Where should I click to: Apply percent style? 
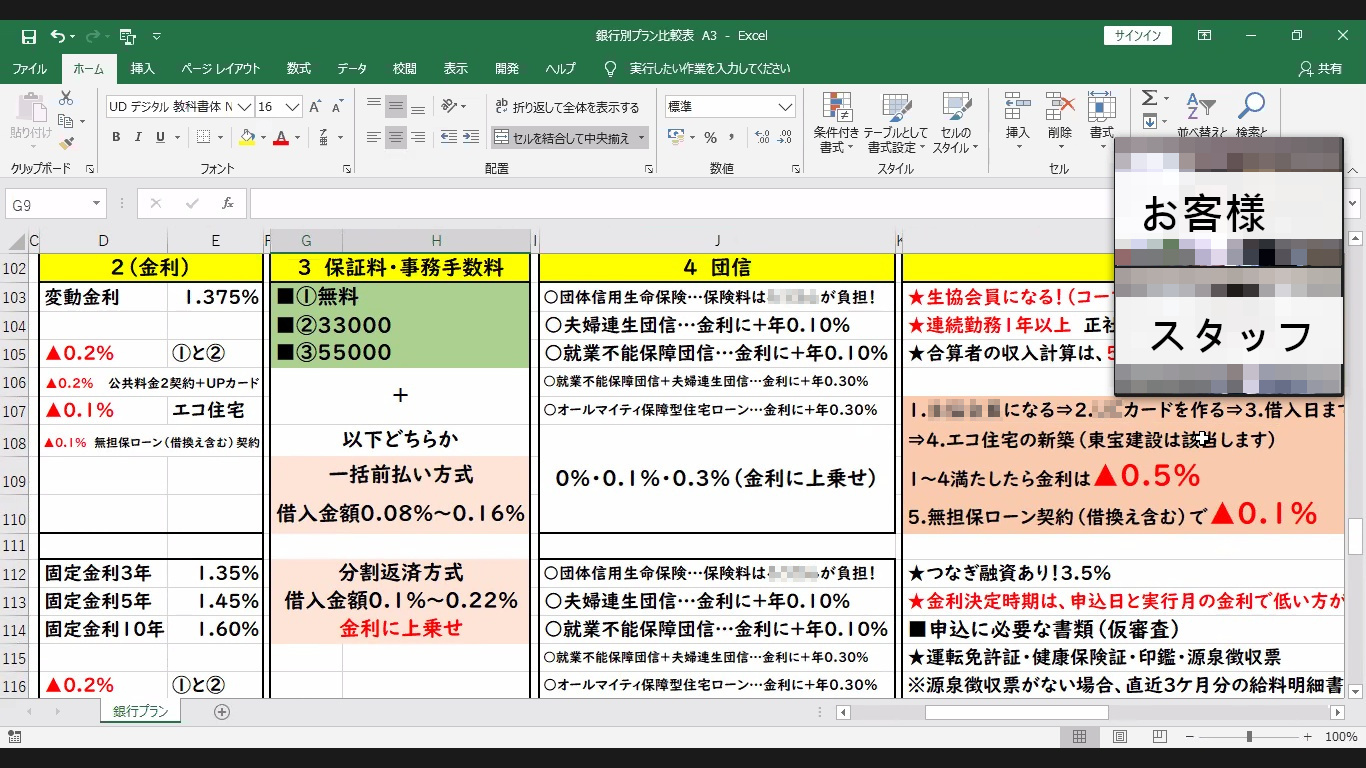710,137
